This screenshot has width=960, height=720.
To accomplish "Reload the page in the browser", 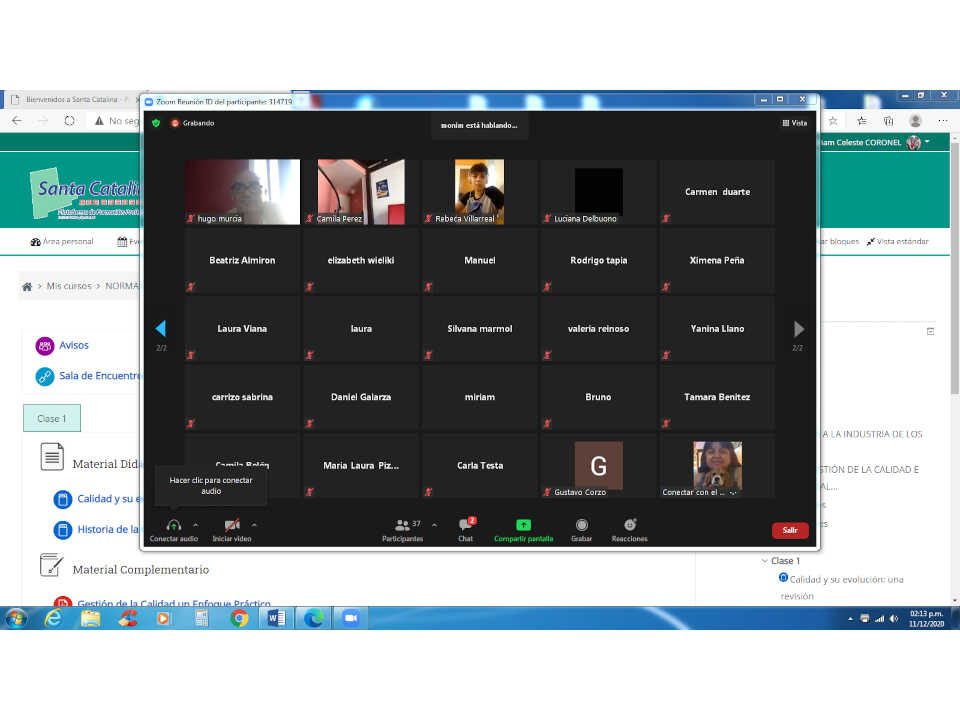I will pyautogui.click(x=69, y=121).
